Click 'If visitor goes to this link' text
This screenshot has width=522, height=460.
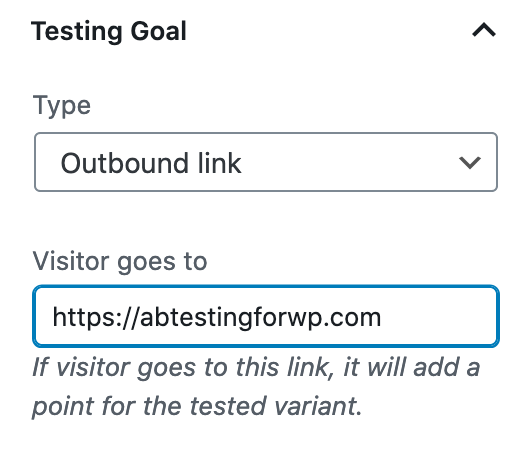coord(180,367)
